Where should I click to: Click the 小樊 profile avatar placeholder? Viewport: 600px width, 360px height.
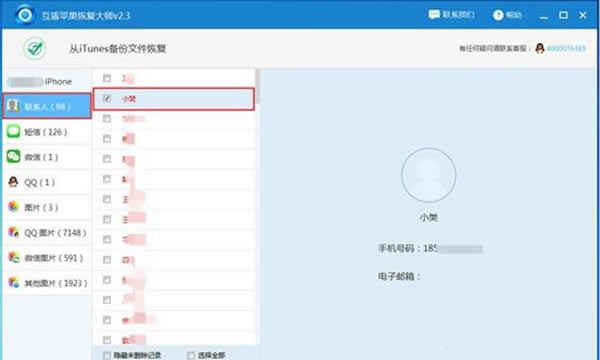[x=429, y=175]
